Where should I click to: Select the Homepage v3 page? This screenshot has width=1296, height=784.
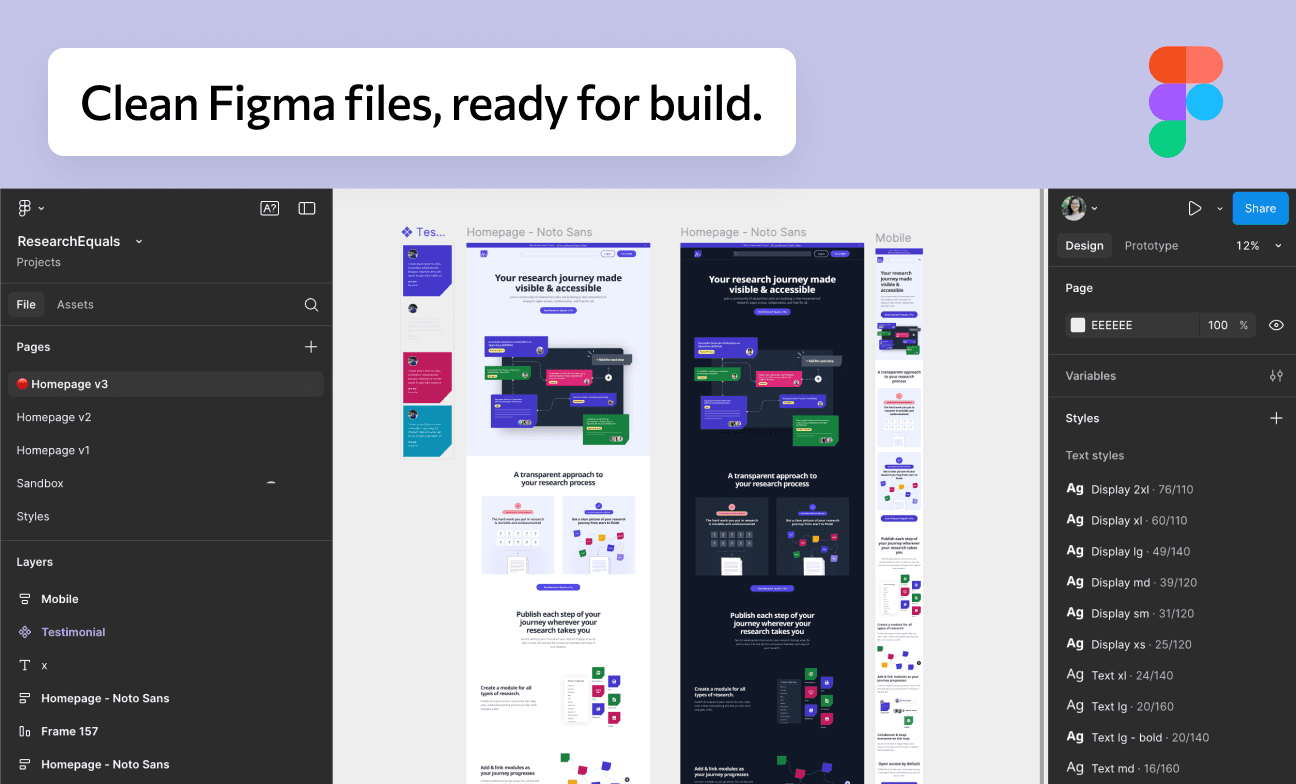click(165, 384)
